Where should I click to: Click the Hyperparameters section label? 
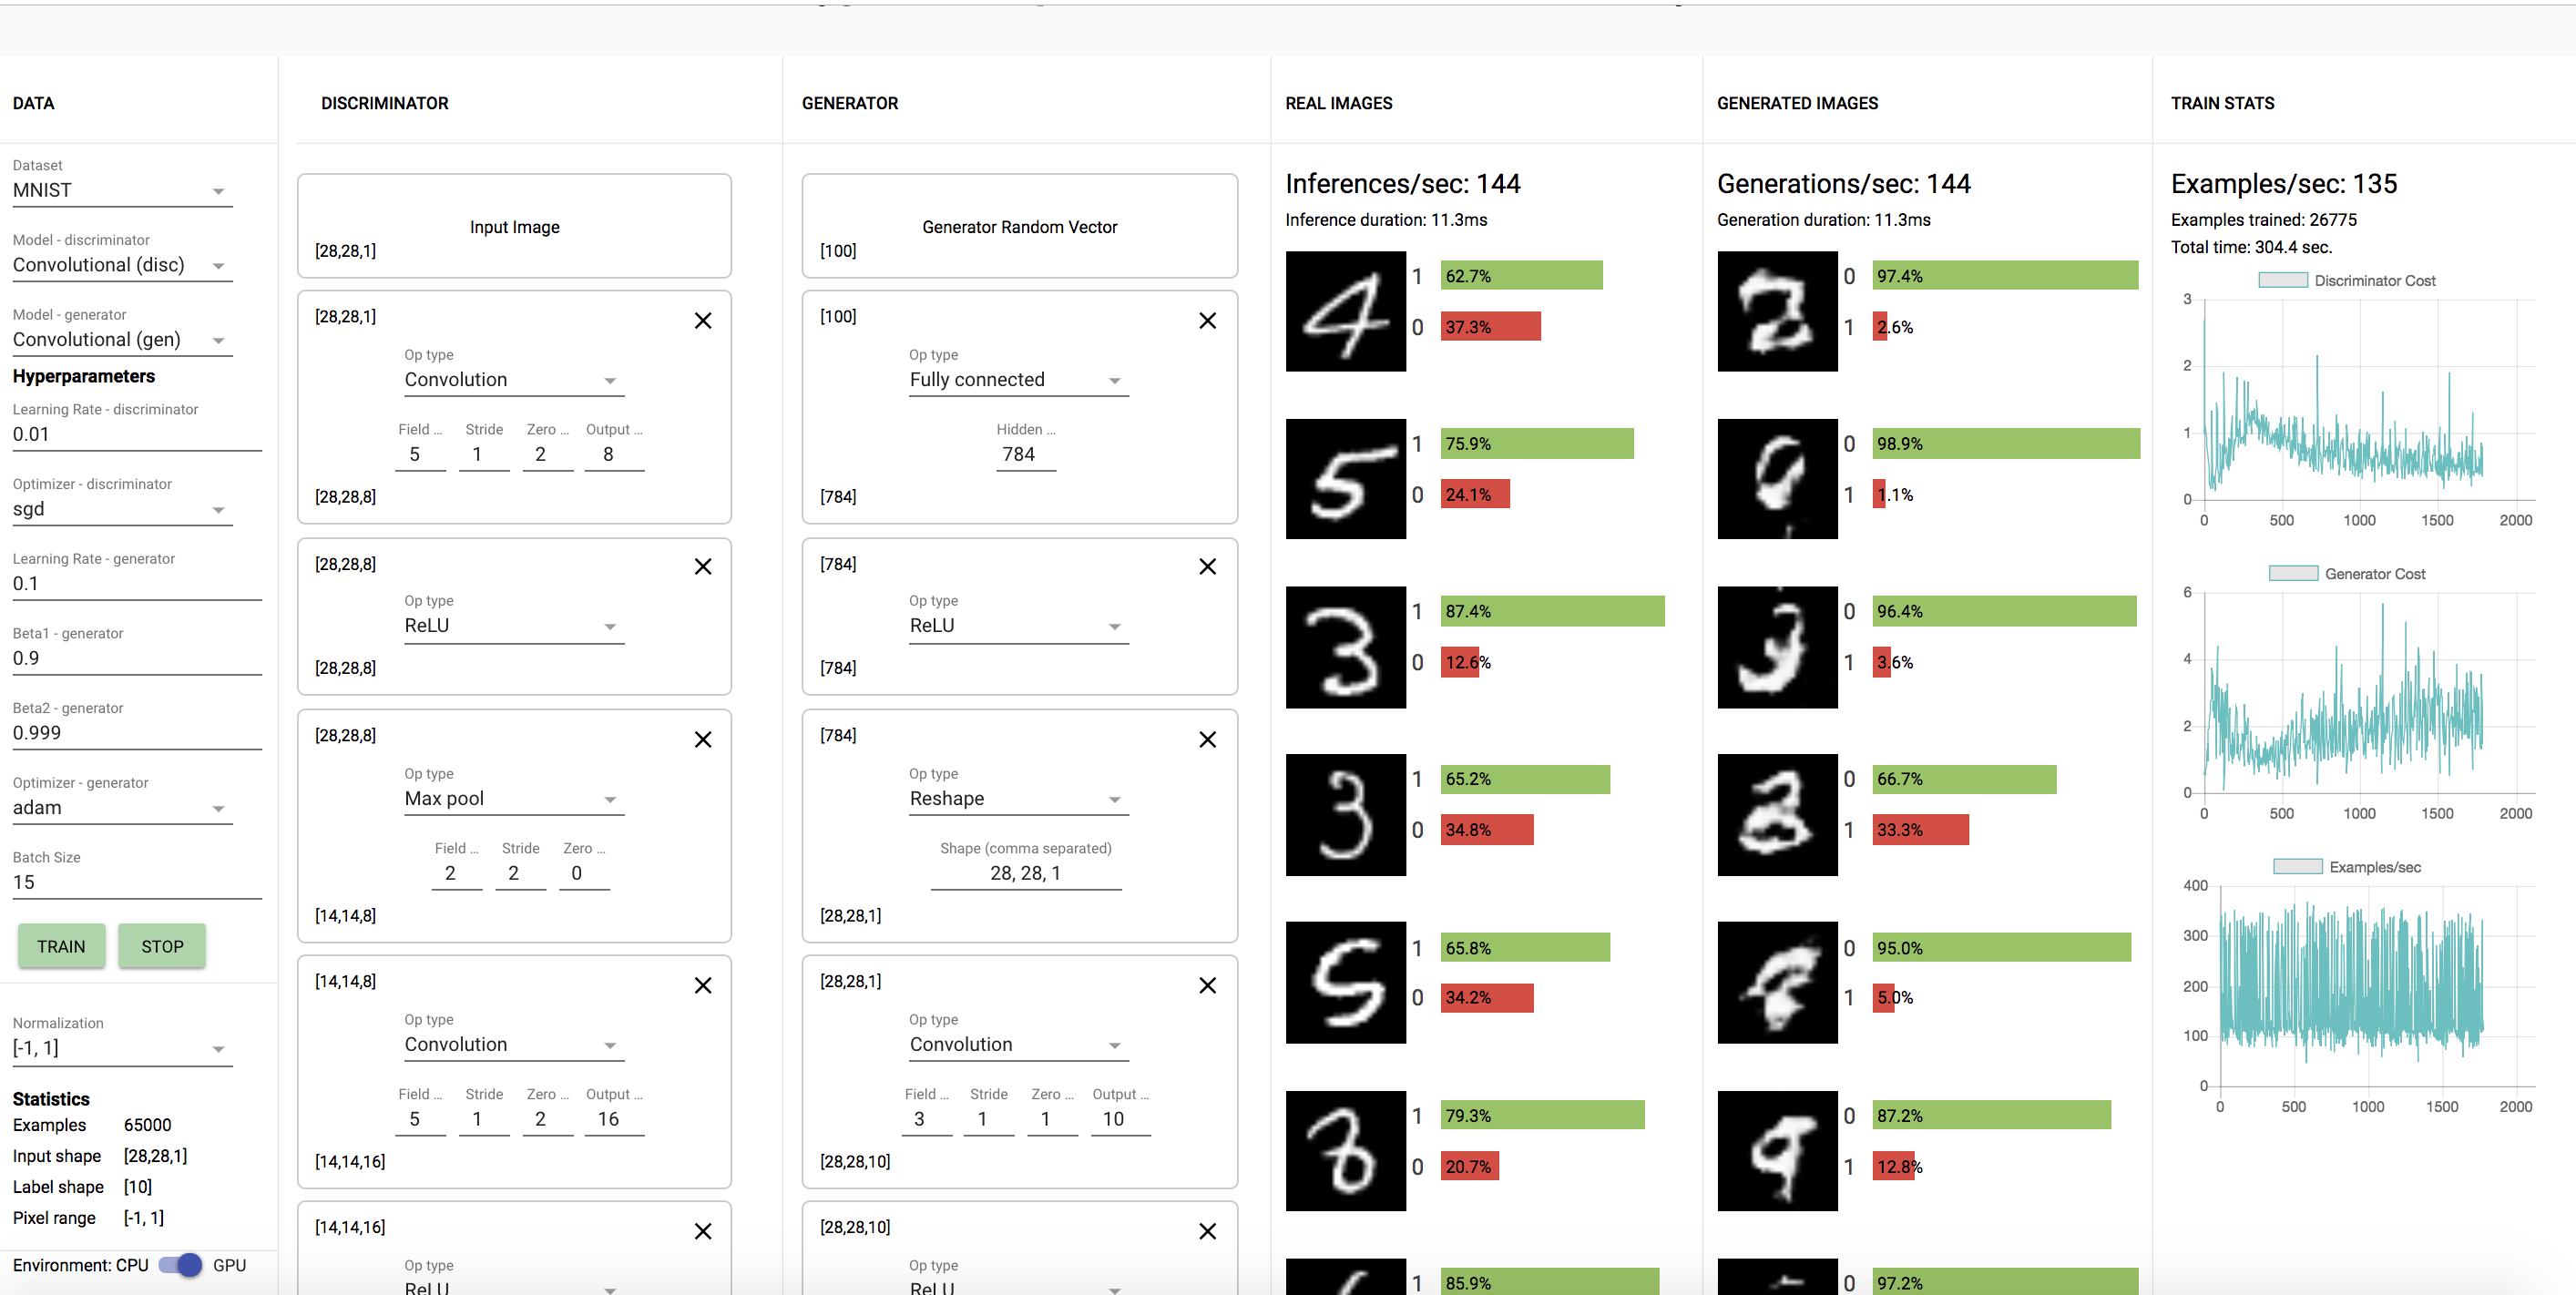click(84, 376)
